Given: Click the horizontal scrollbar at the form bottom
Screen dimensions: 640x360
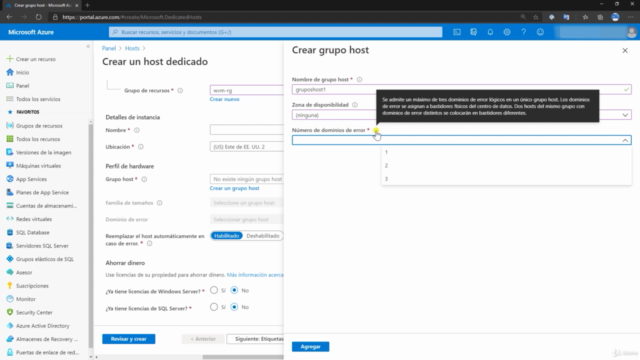Looking at the screenshot, I should point(243,357).
